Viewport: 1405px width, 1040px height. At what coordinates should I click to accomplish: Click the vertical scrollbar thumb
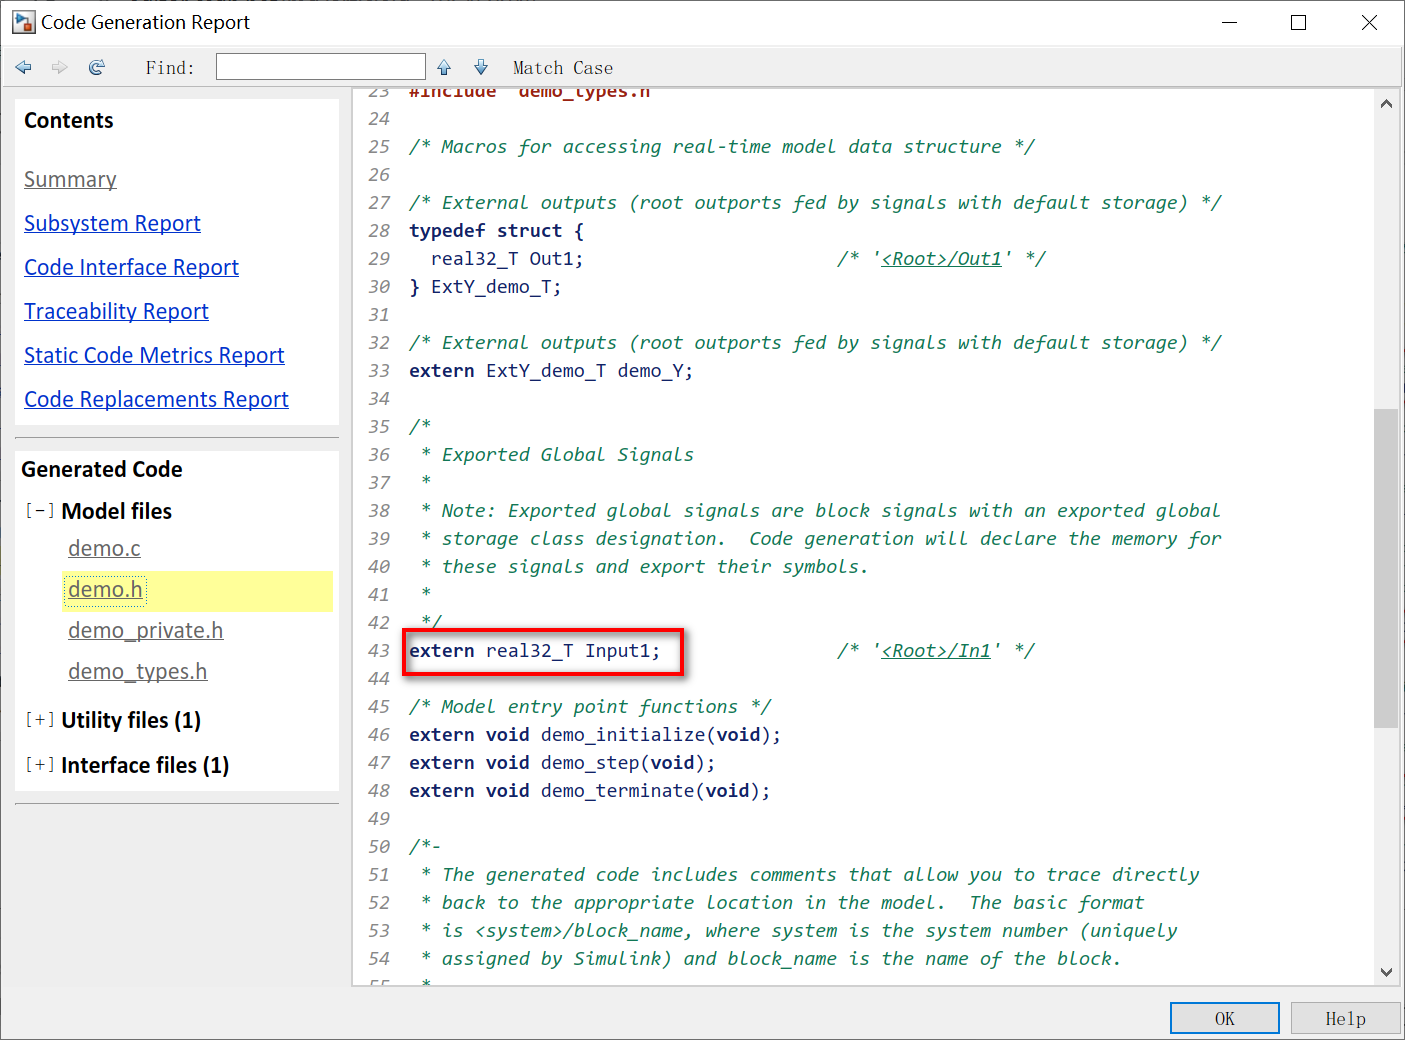[x=1386, y=568]
